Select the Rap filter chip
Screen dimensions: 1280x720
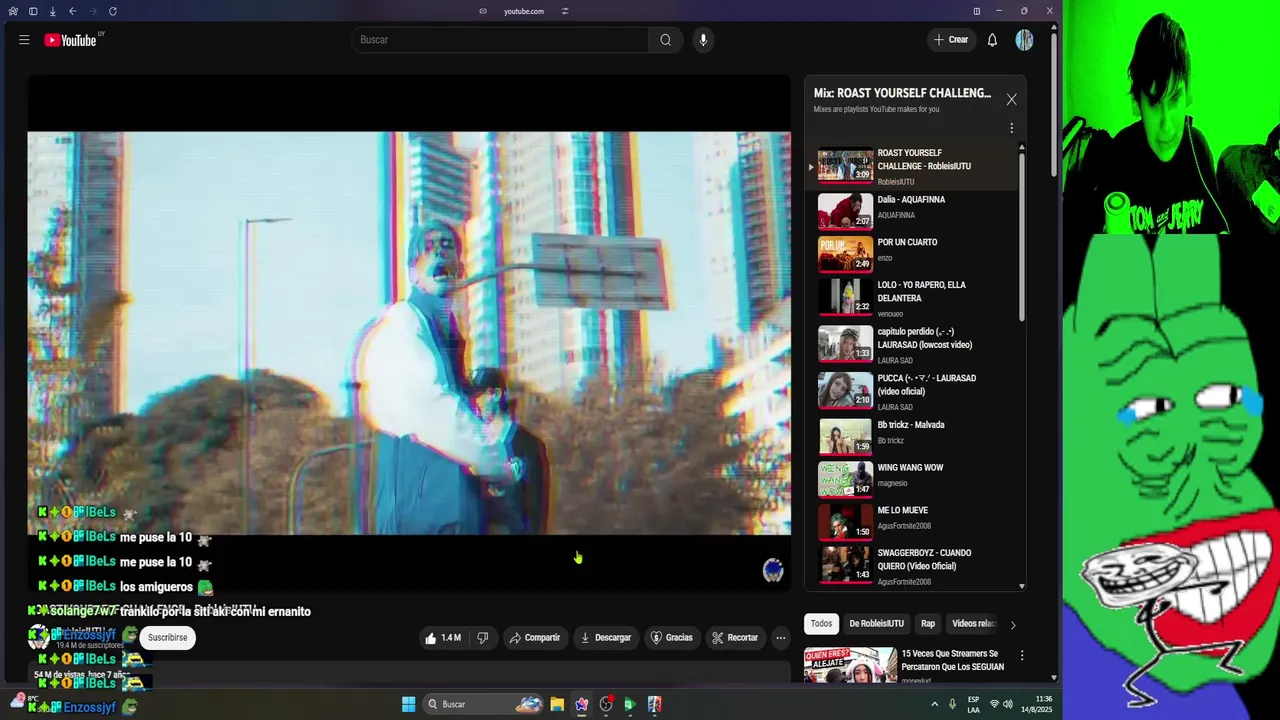click(928, 624)
